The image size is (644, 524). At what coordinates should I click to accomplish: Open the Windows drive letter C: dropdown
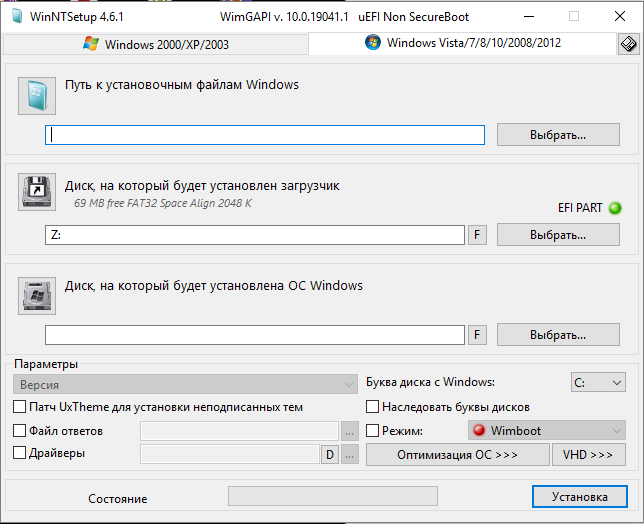coord(598,383)
